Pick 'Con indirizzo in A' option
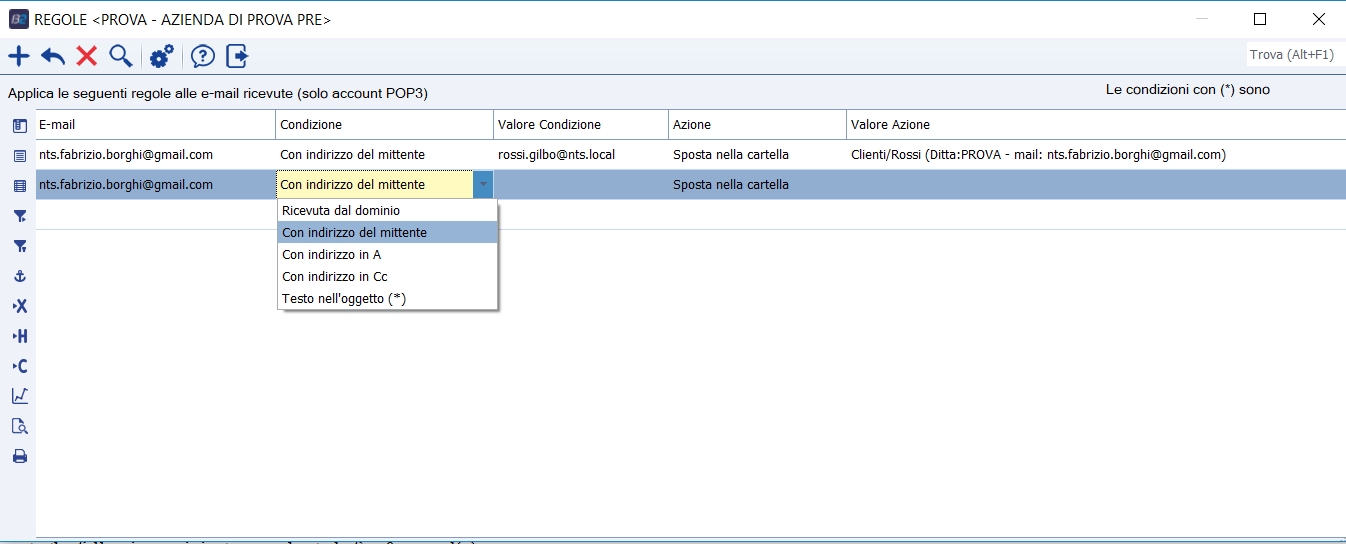This screenshot has height=544, width=1346. pyautogui.click(x=332, y=255)
